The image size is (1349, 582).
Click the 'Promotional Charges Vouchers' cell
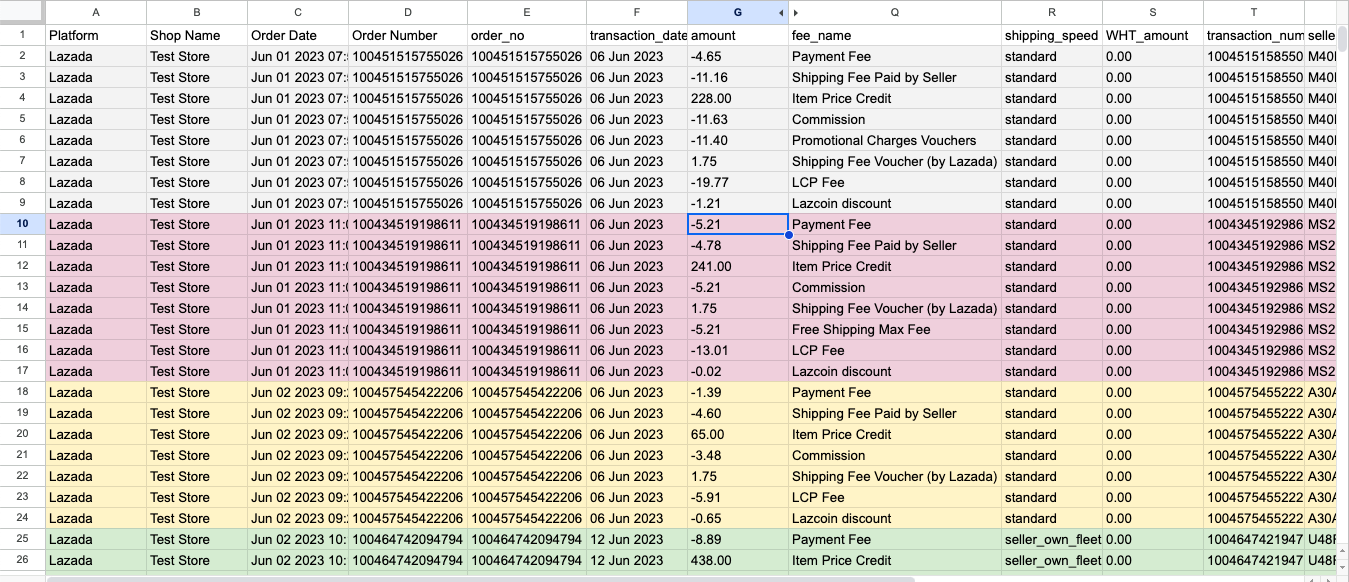[x=894, y=141]
